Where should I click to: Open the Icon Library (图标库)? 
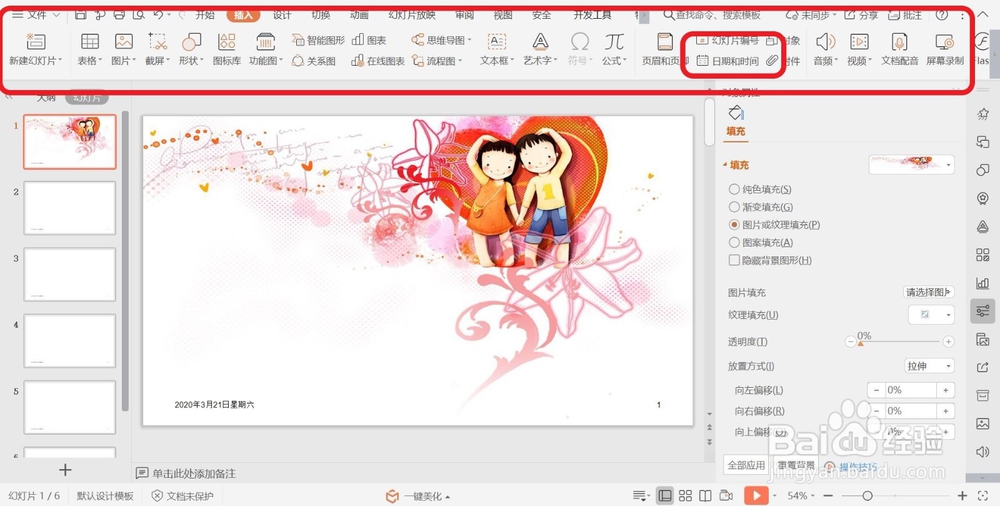point(227,42)
